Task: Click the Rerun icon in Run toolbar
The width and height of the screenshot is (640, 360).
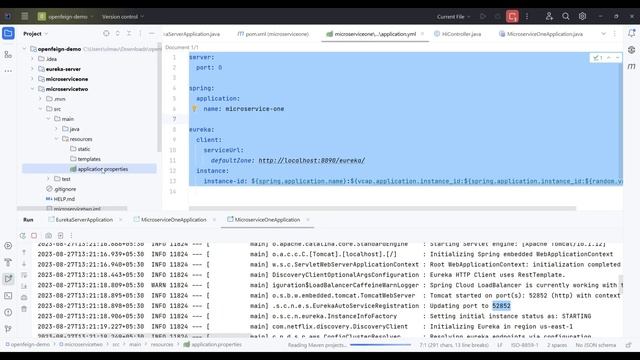Action: (x=23, y=236)
